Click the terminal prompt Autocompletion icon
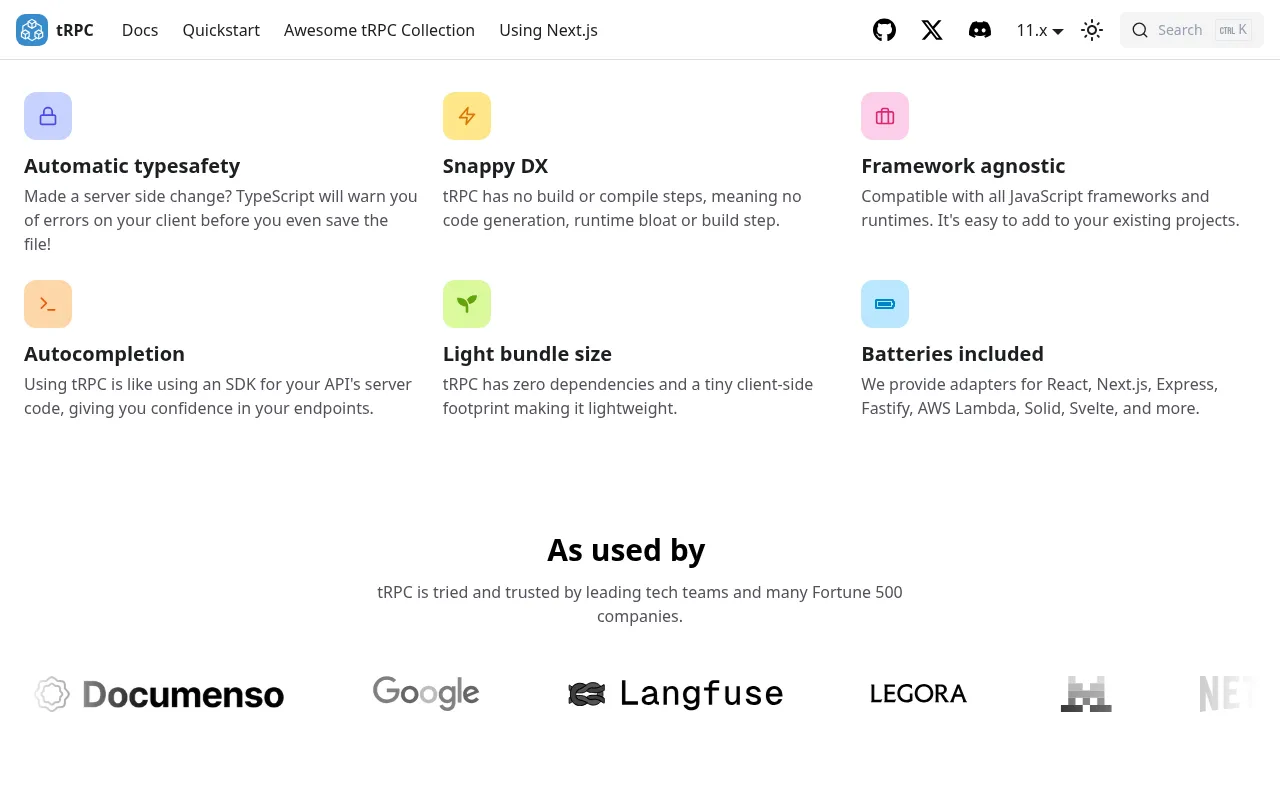The image size is (1280, 800). [48, 304]
